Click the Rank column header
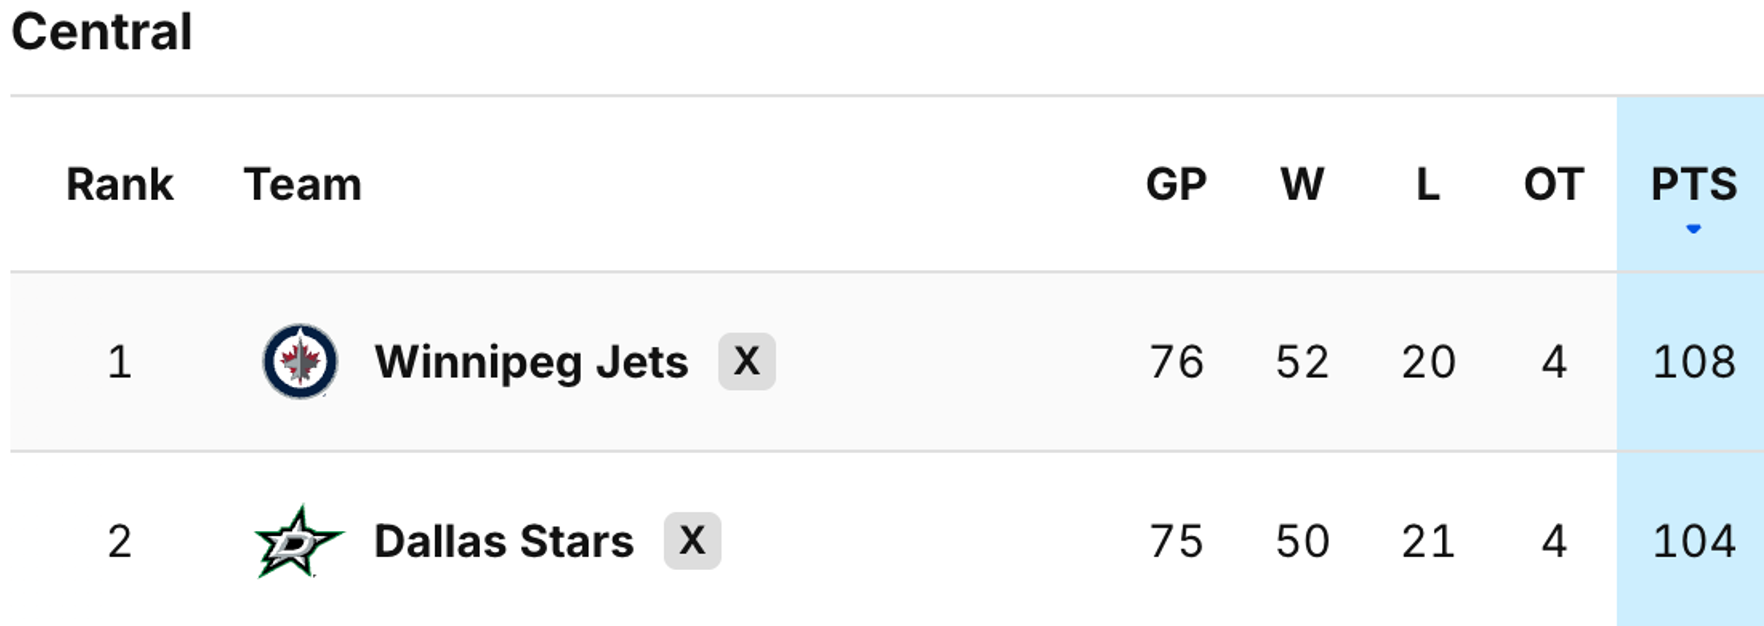This screenshot has width=1764, height=626. [120, 185]
